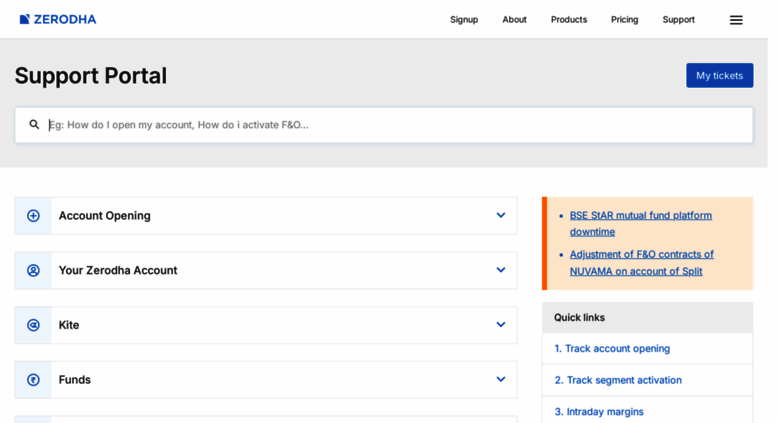The image size is (777, 423).
Task: Open BSE StAR mutual fund downtime link
Action: point(641,223)
